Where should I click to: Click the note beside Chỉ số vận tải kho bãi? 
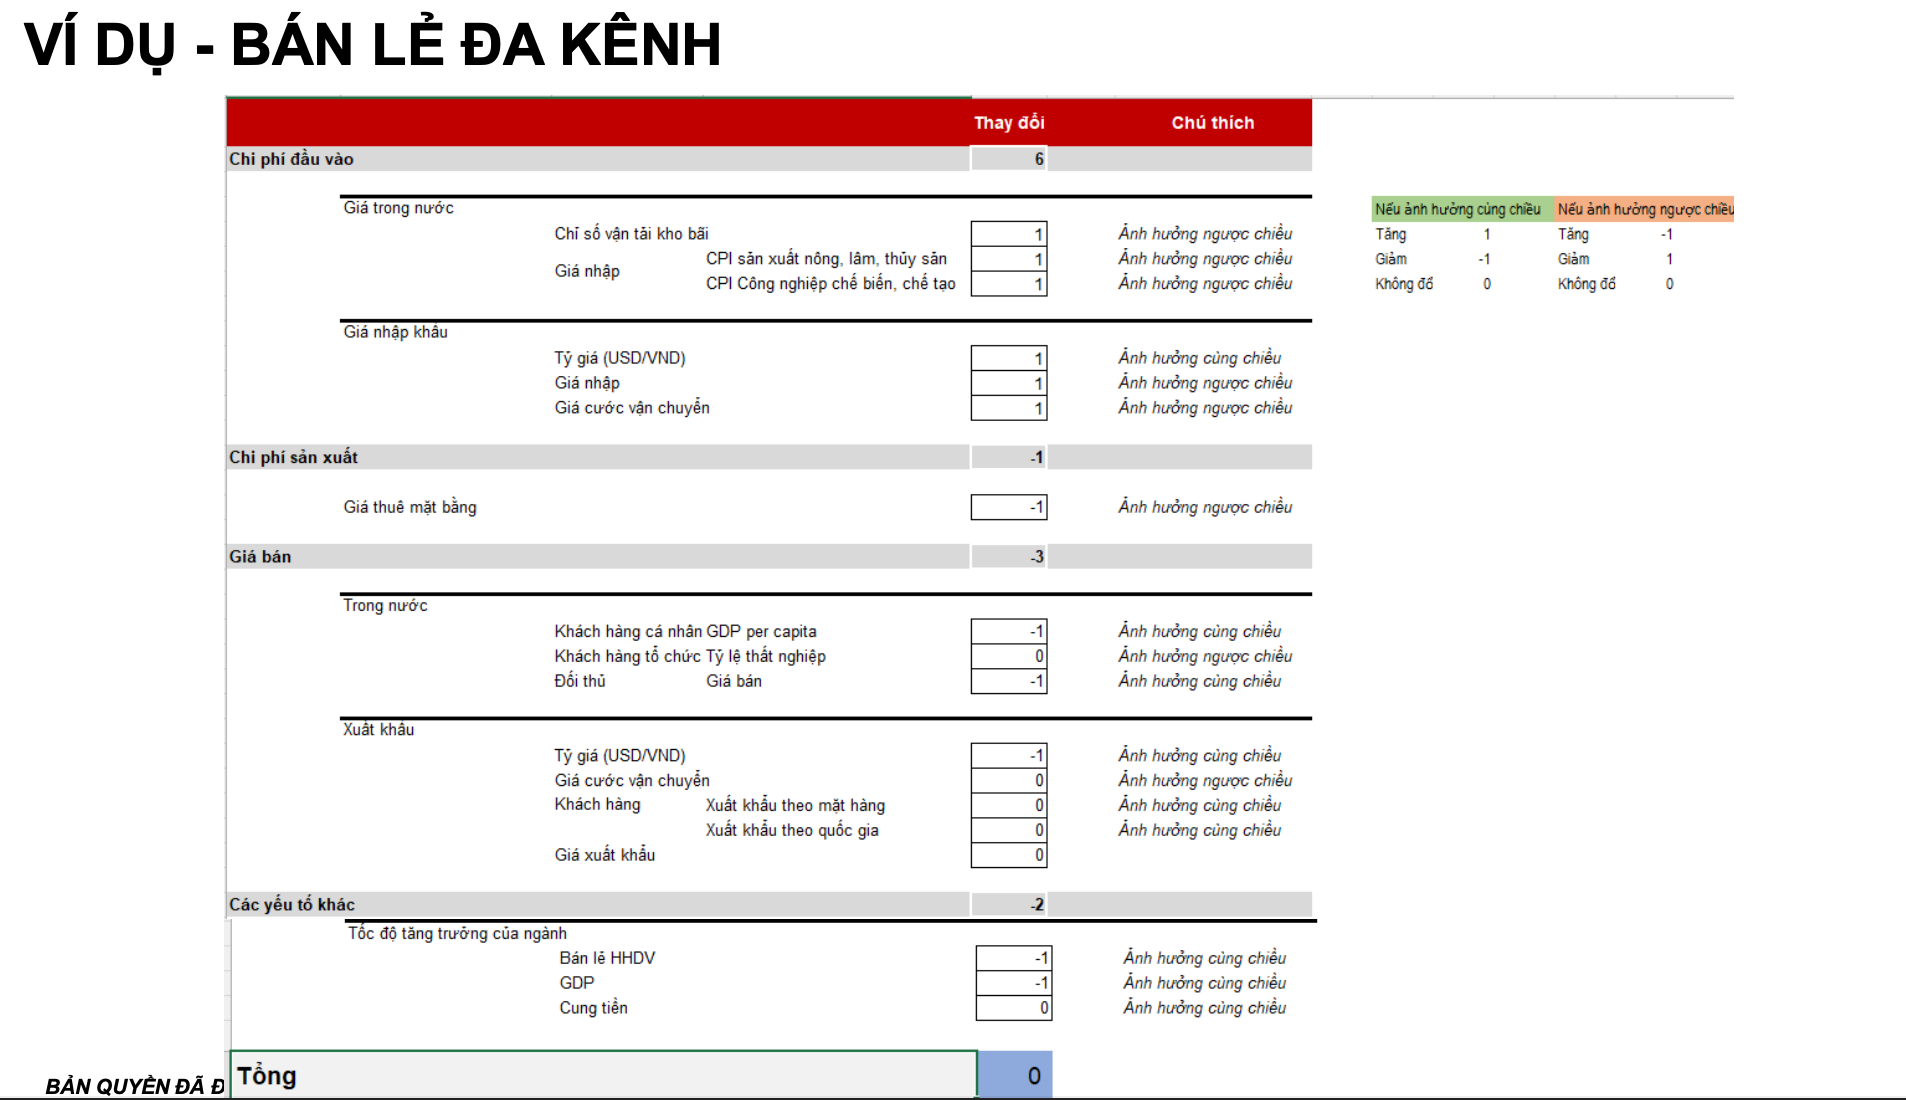1205,234
